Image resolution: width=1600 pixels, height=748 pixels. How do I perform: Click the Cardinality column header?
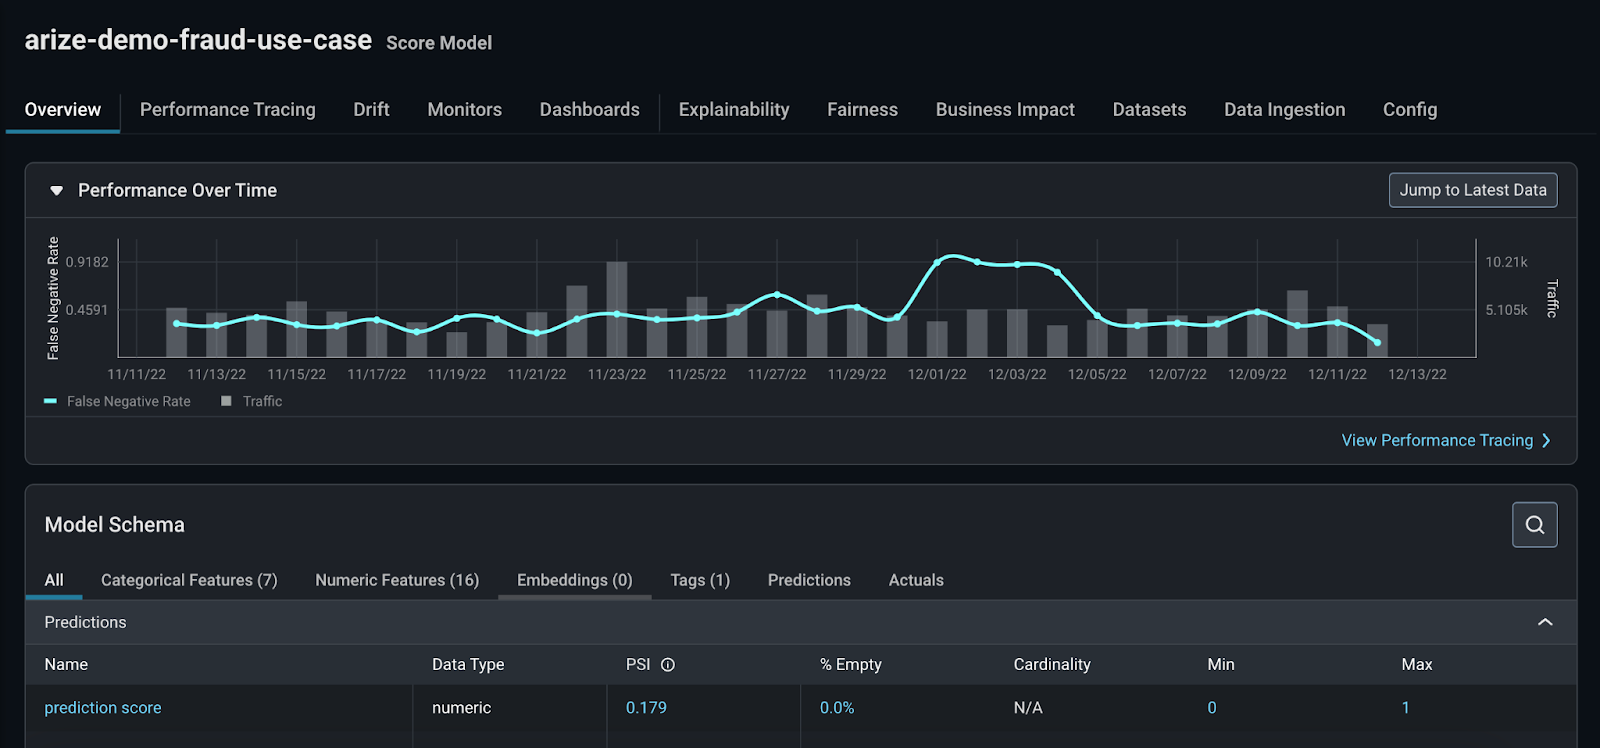(x=1052, y=665)
